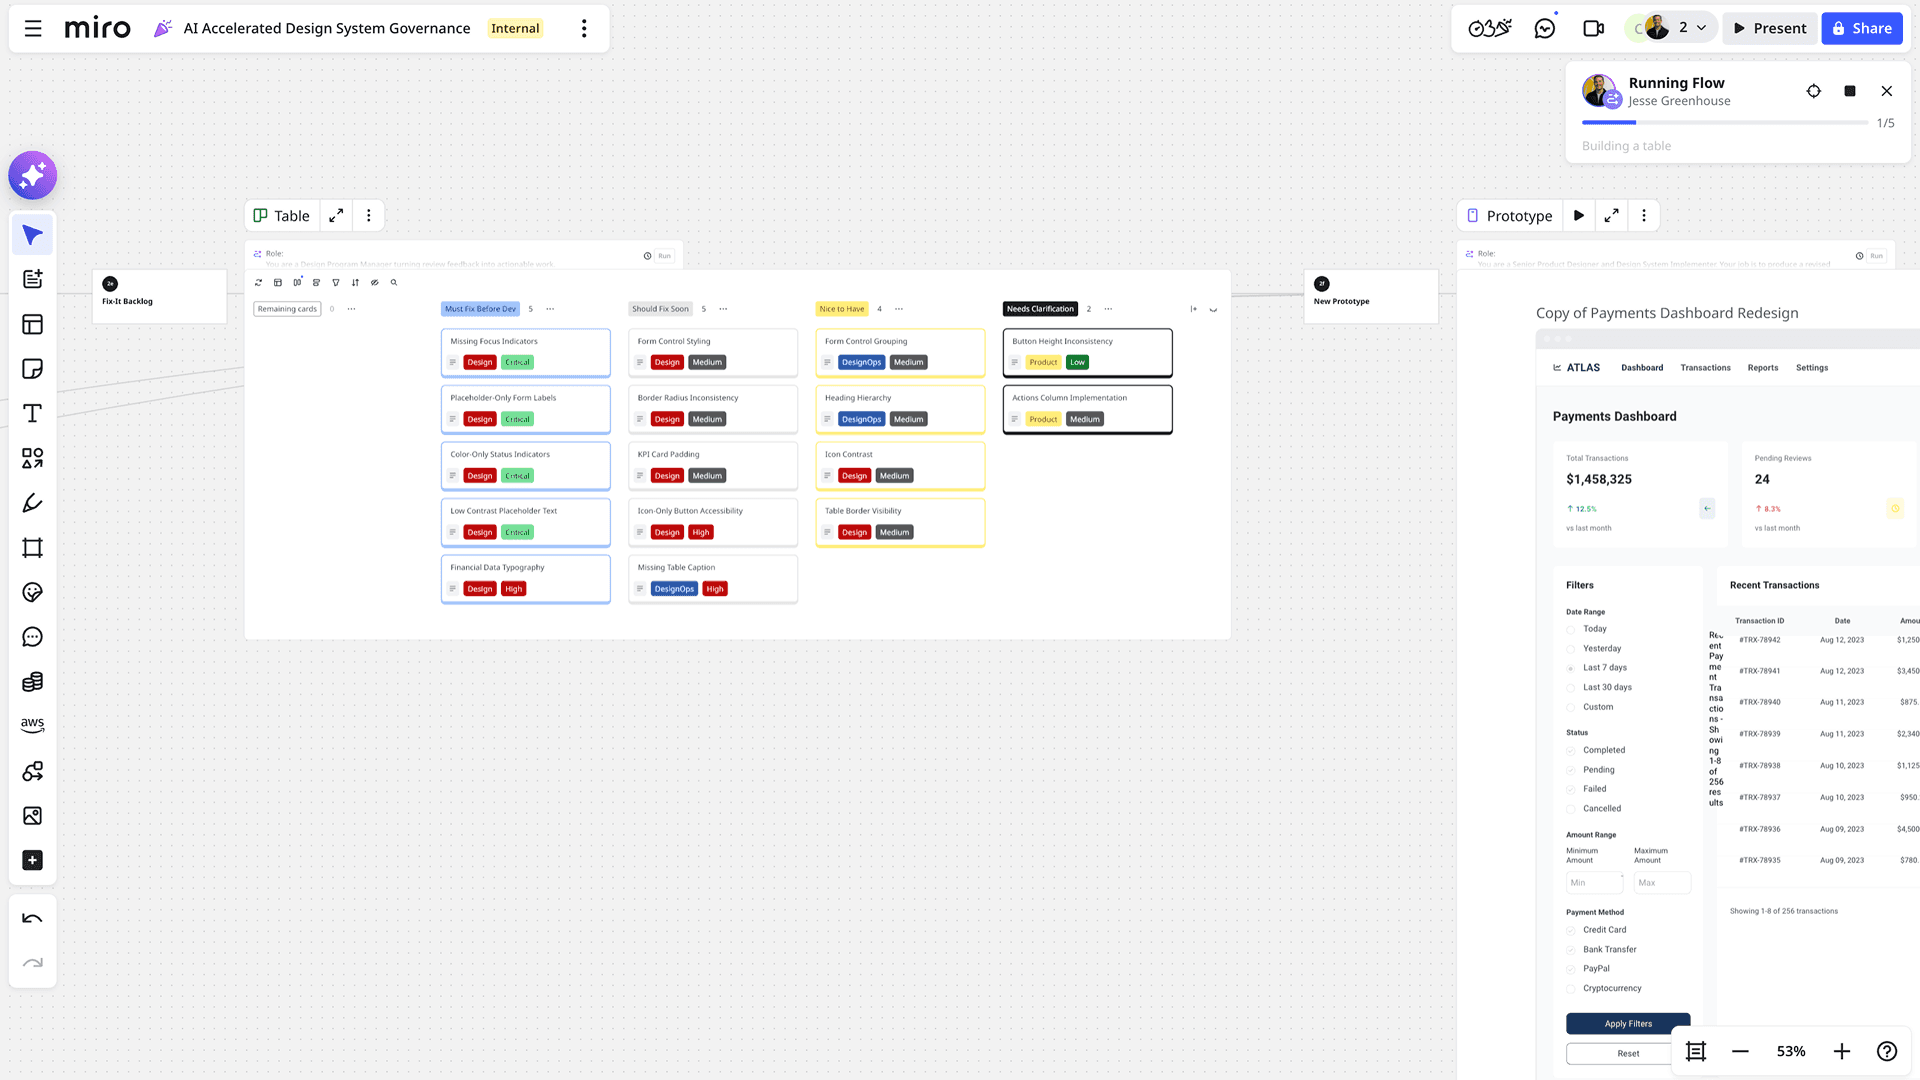1920x1080 pixels.
Task: Expand the Table widget to fullscreen
Action: coord(336,216)
